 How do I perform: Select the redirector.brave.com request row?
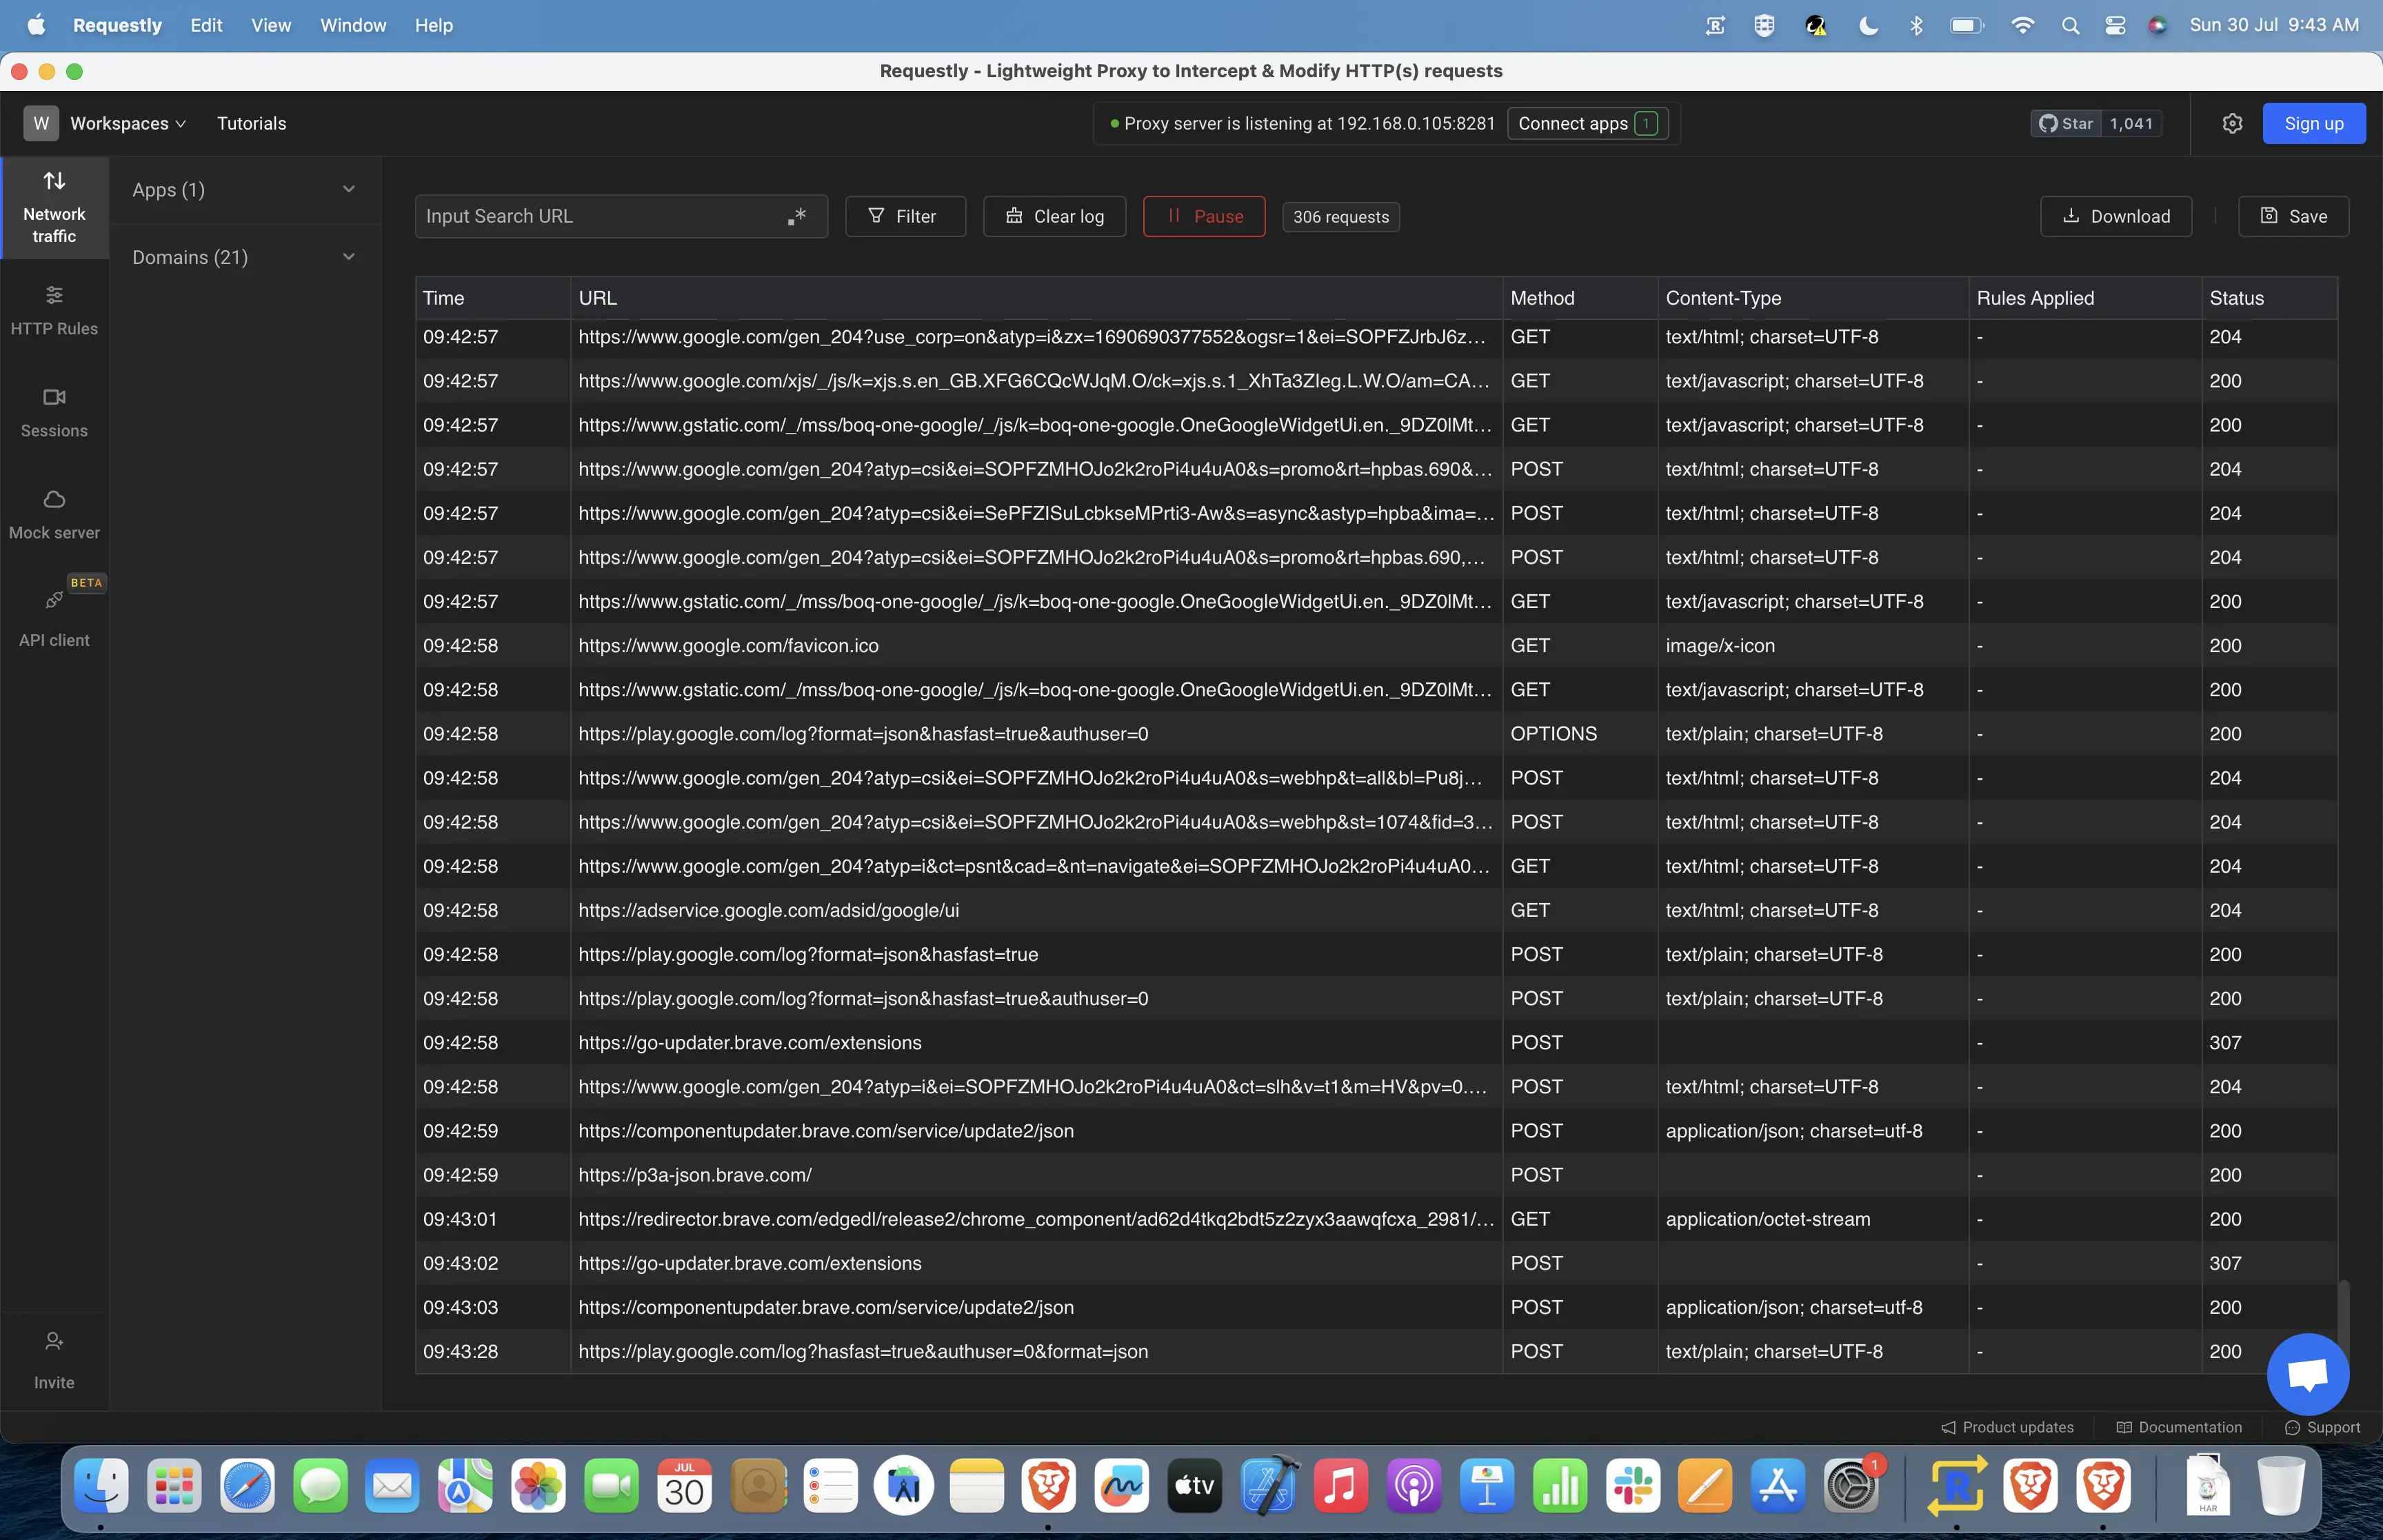click(x=1376, y=1219)
